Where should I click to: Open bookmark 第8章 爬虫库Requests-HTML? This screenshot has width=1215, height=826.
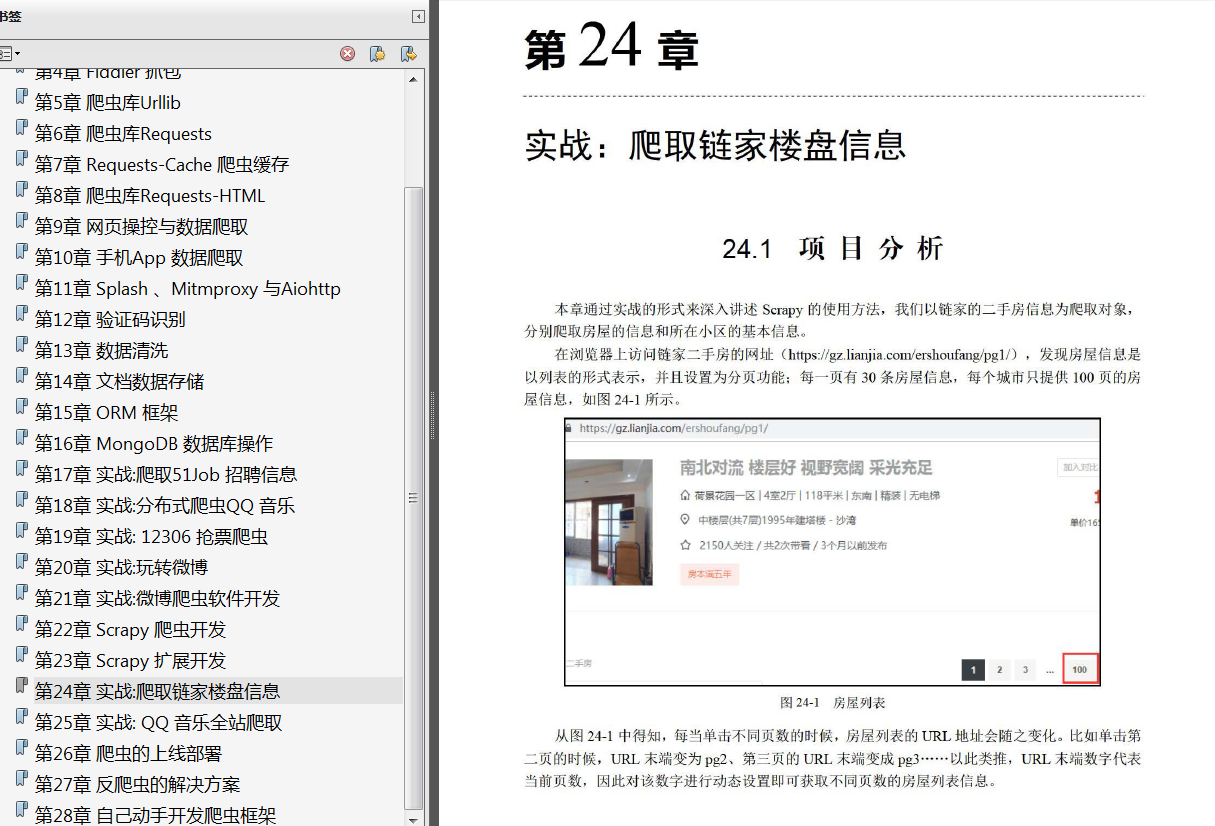[x=150, y=196]
